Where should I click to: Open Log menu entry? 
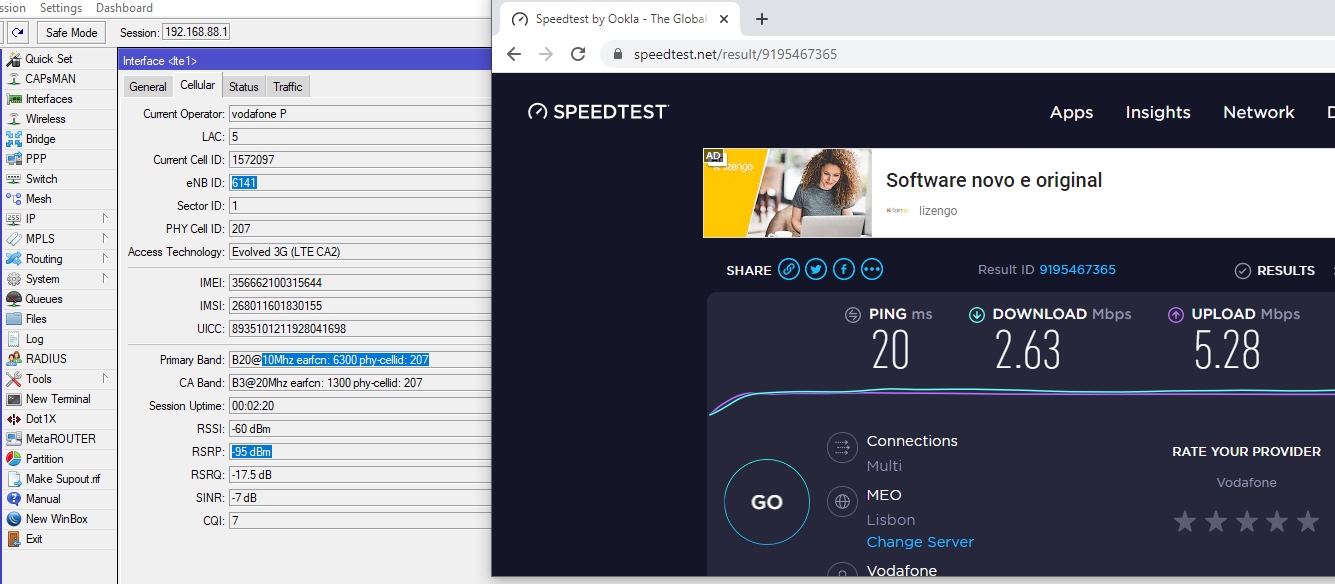[x=34, y=339]
